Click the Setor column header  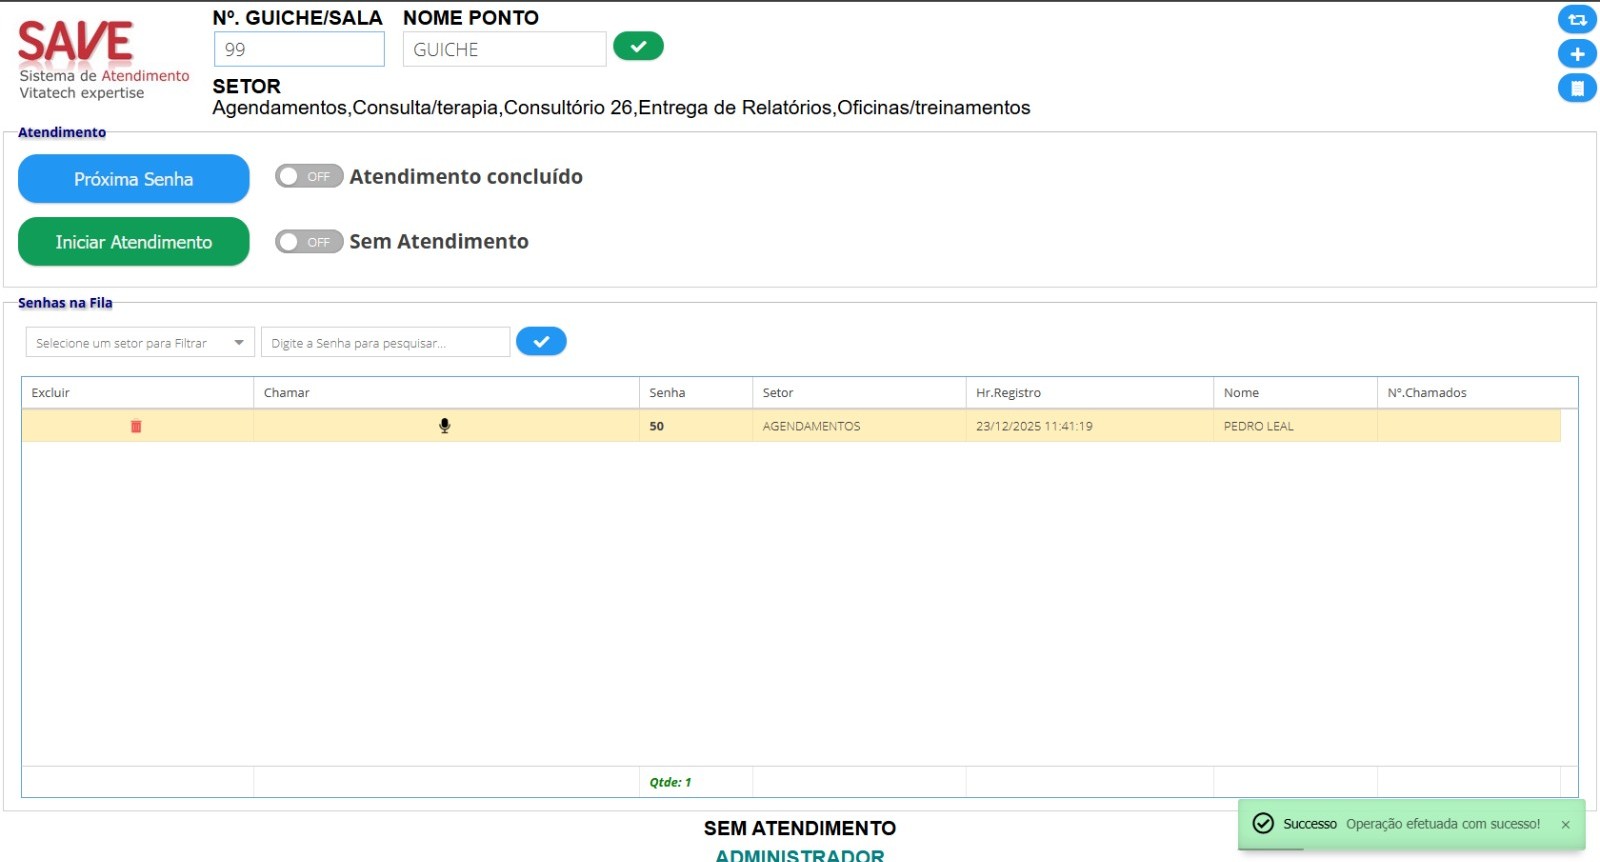[x=778, y=393]
